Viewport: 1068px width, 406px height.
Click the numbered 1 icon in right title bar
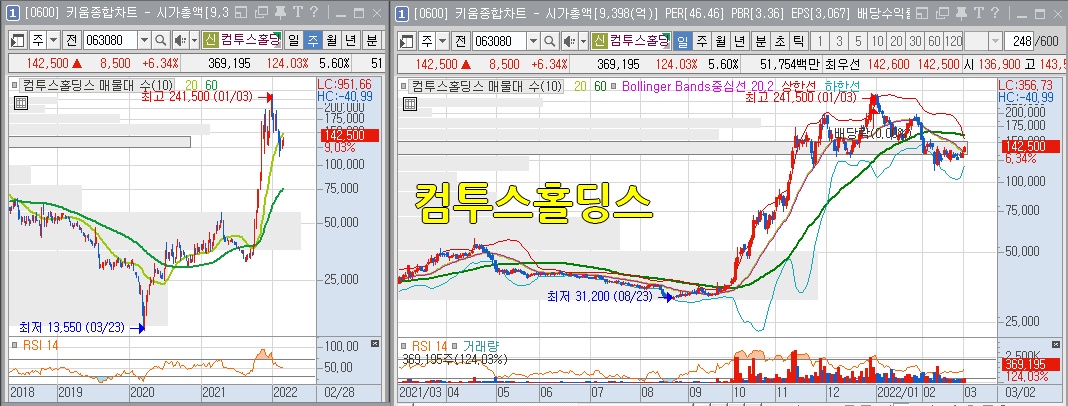[402, 12]
